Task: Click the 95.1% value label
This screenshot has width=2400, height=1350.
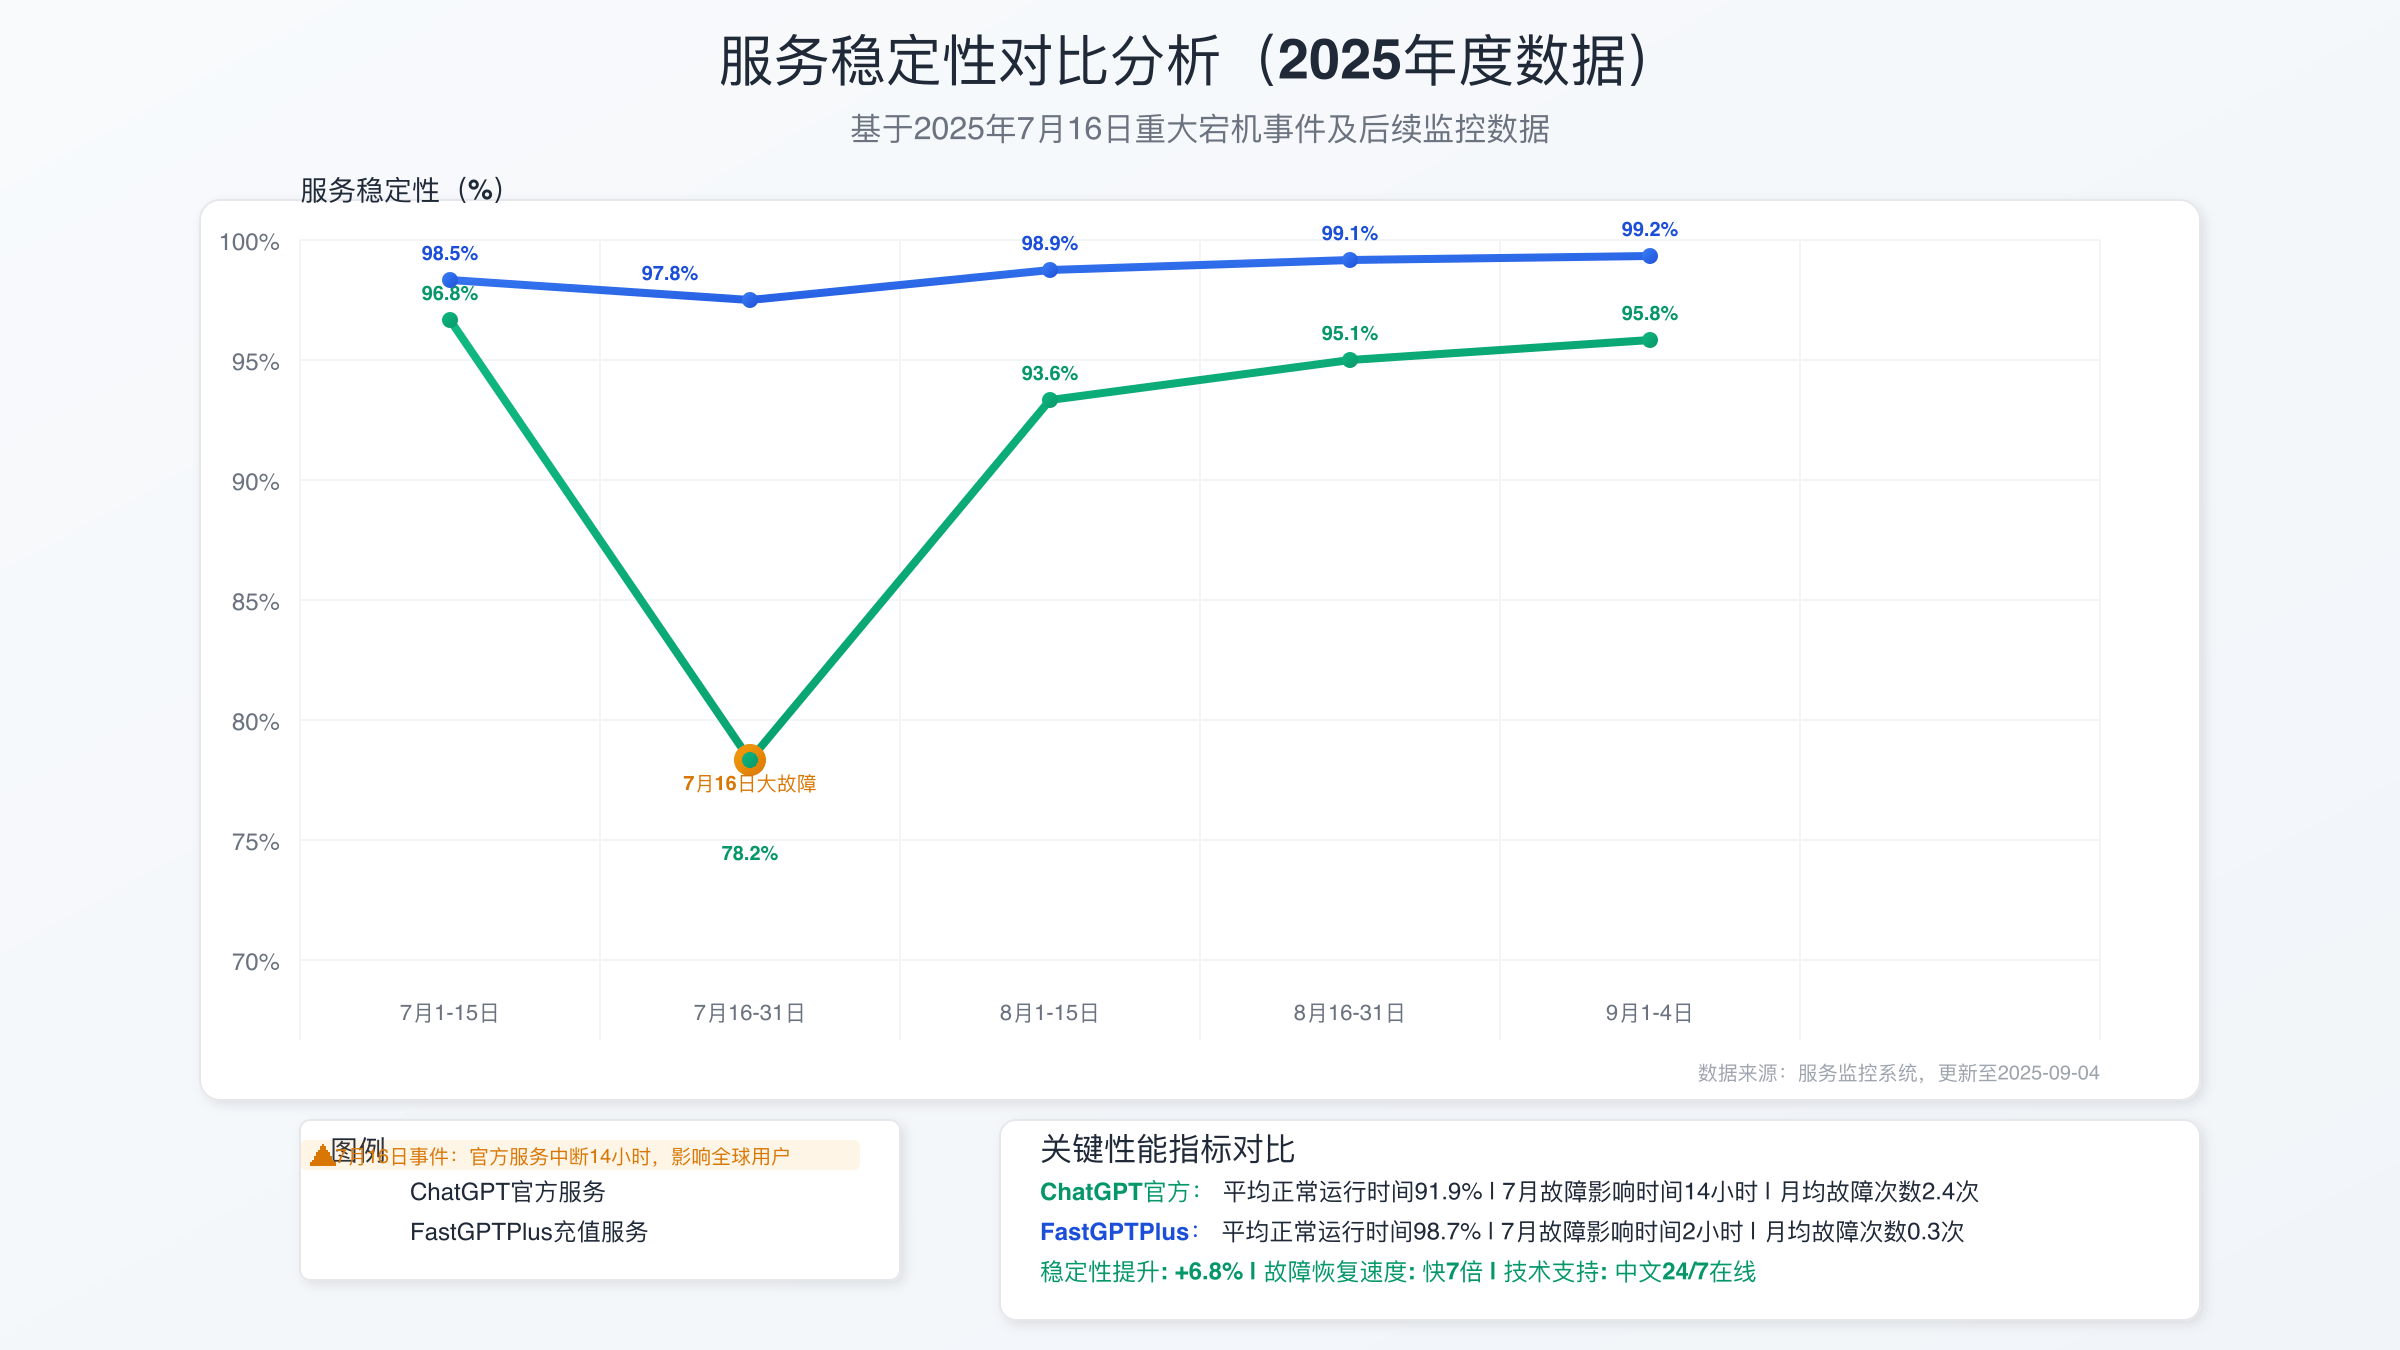Action: tap(1350, 334)
